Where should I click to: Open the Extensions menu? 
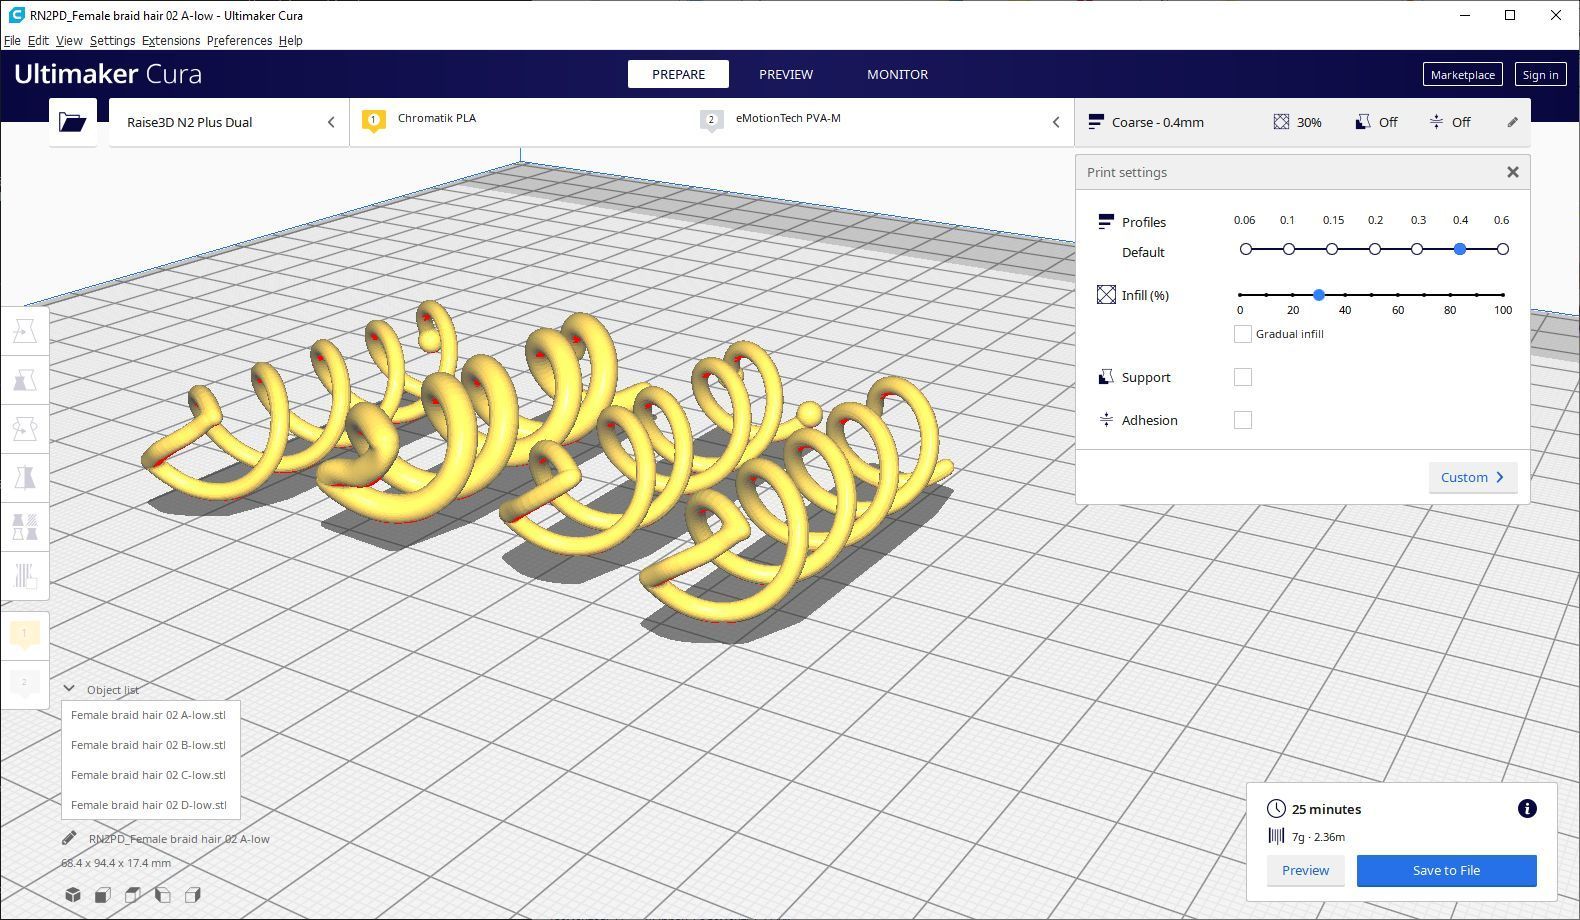[x=171, y=41]
